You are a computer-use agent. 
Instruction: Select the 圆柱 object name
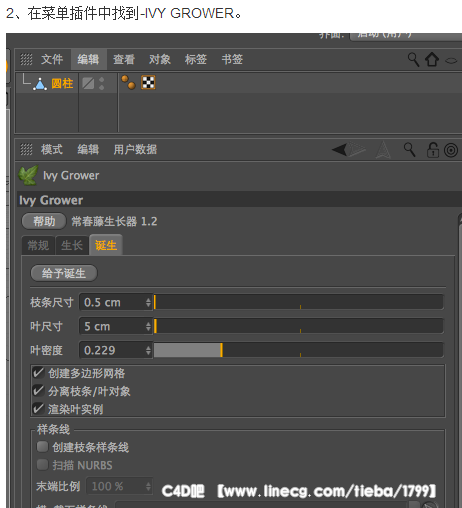[62, 83]
